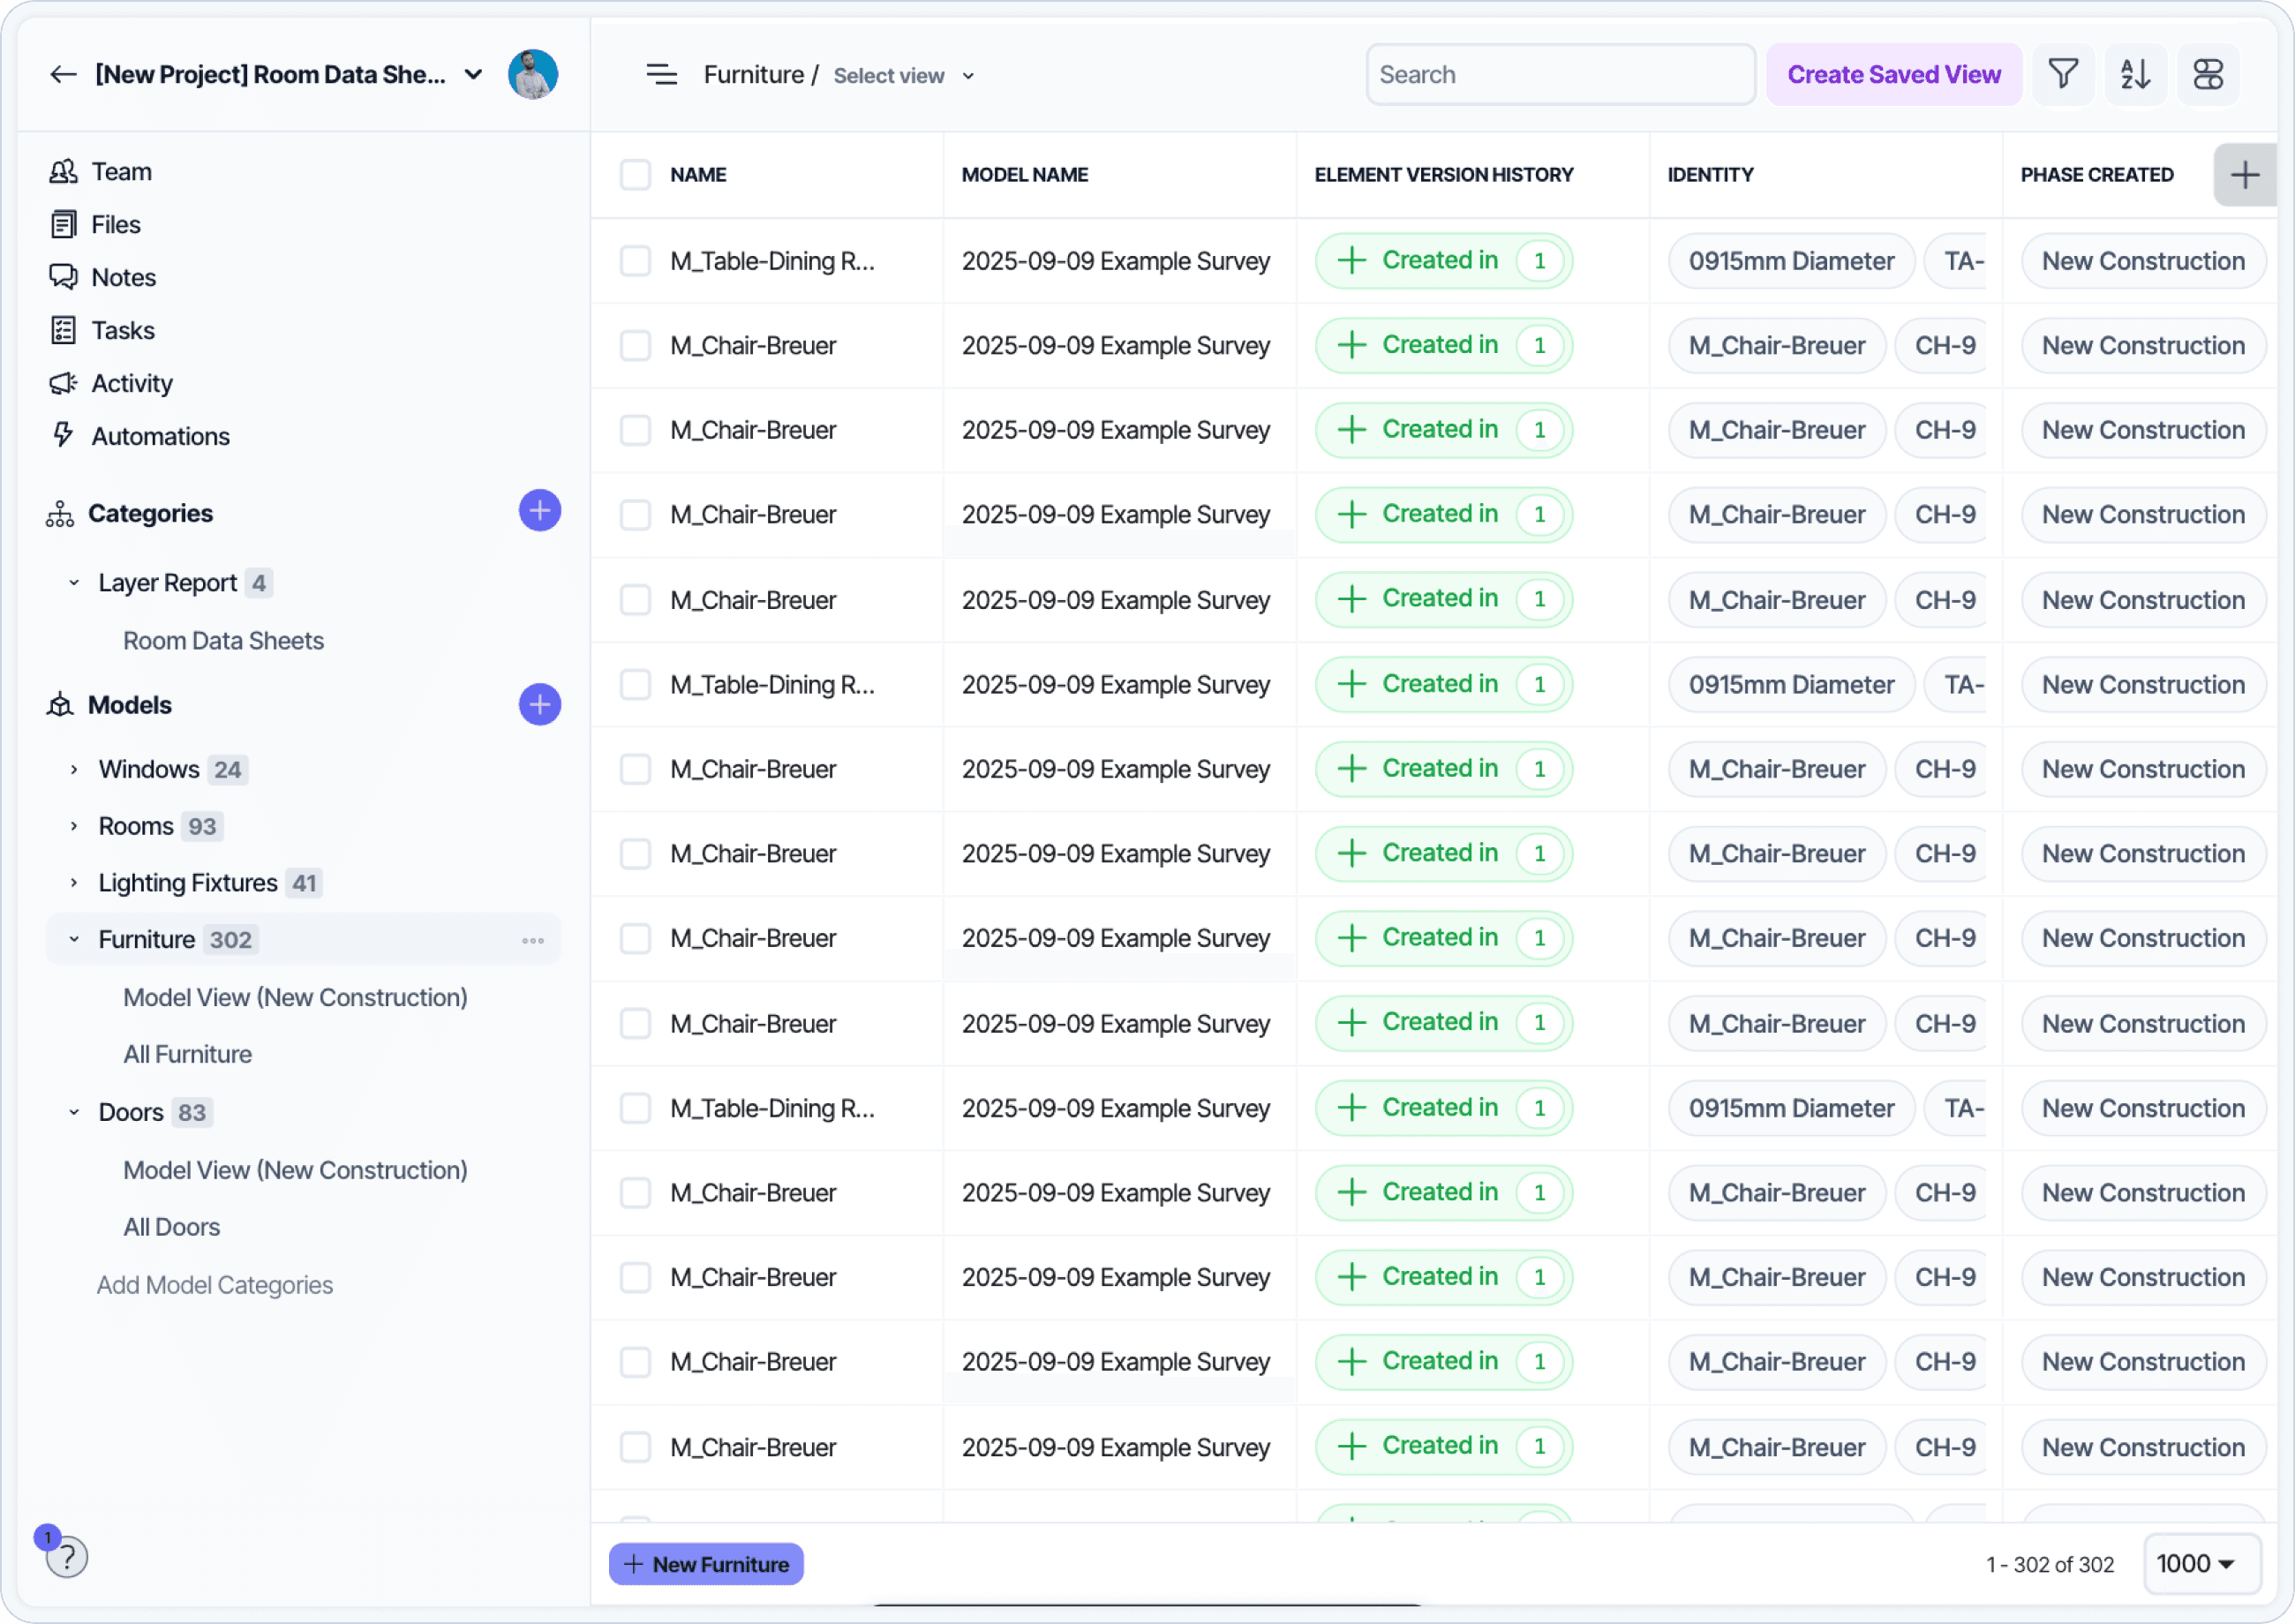Image resolution: width=2295 pixels, height=1624 pixels.
Task: Expand the Windows model category
Action: 74,770
